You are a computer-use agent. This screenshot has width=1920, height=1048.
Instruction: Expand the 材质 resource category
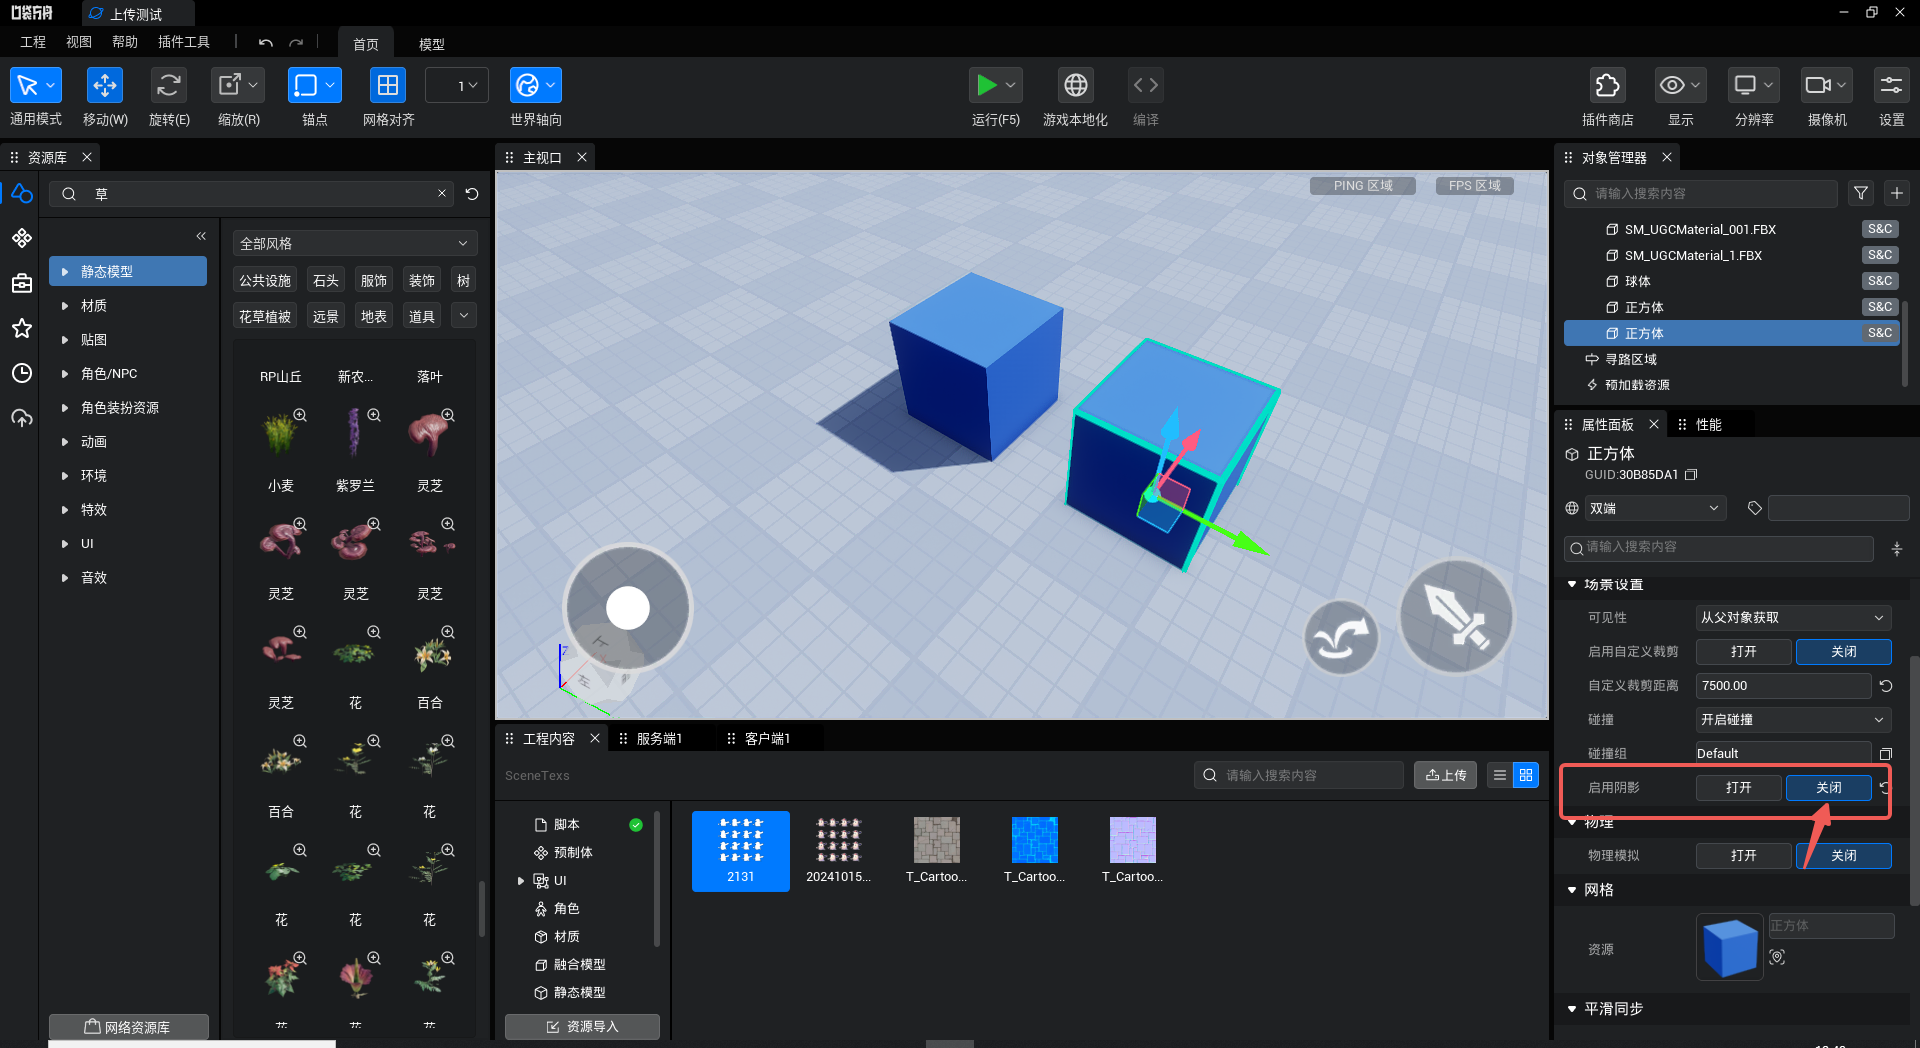[x=65, y=306]
